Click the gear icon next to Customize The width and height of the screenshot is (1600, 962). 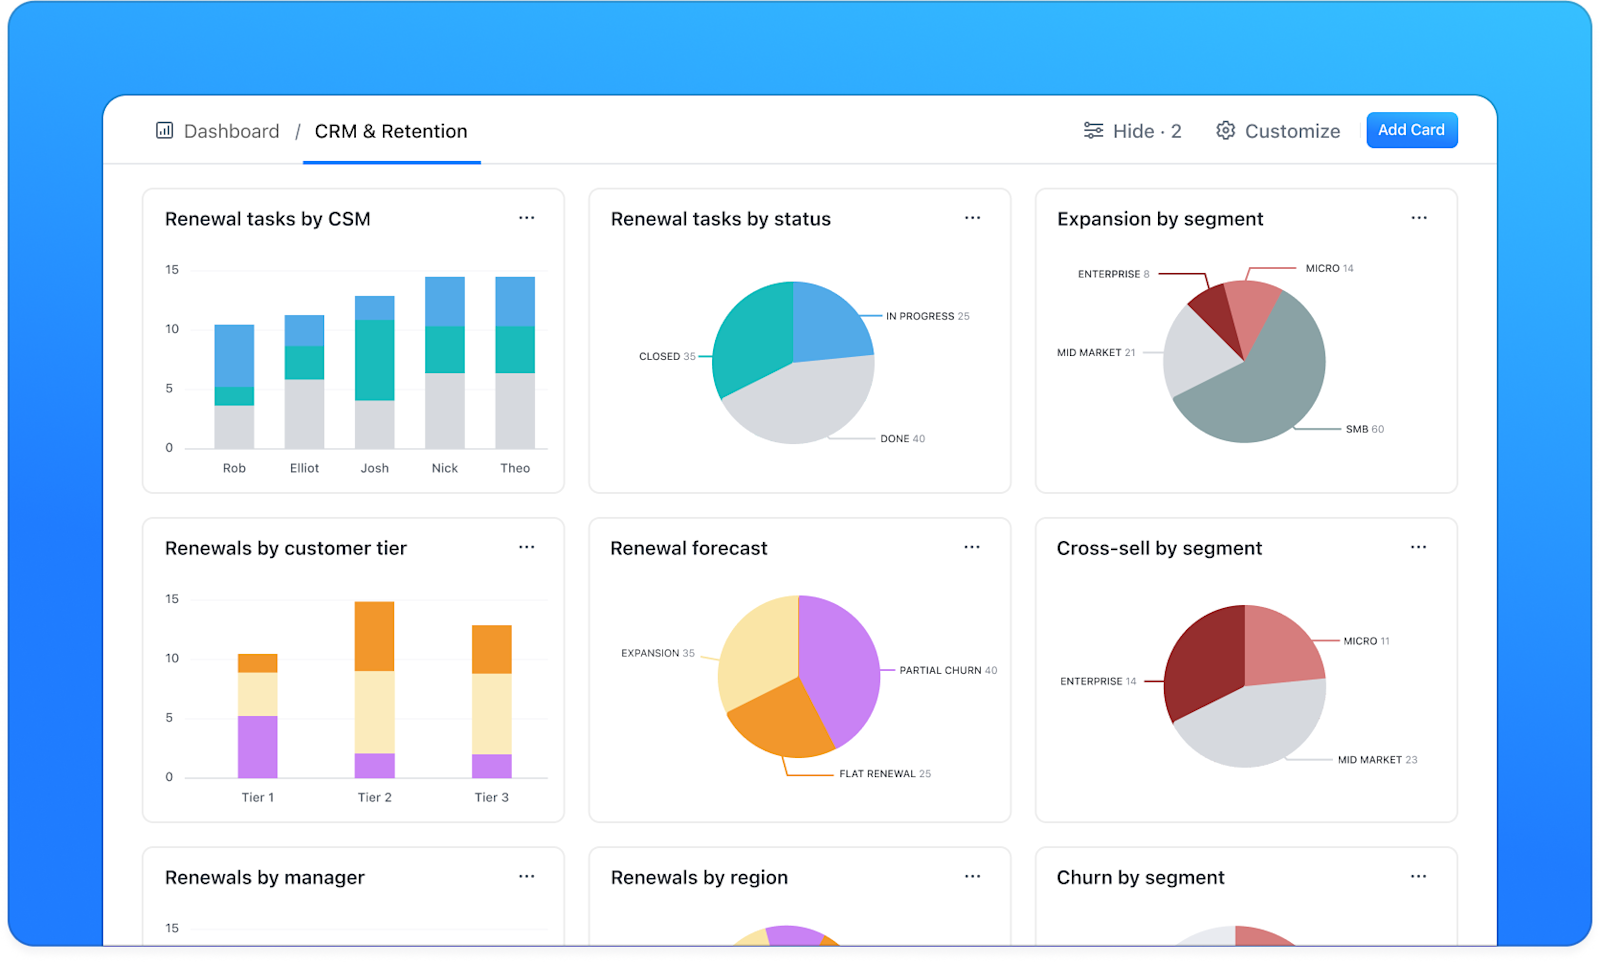(1225, 130)
